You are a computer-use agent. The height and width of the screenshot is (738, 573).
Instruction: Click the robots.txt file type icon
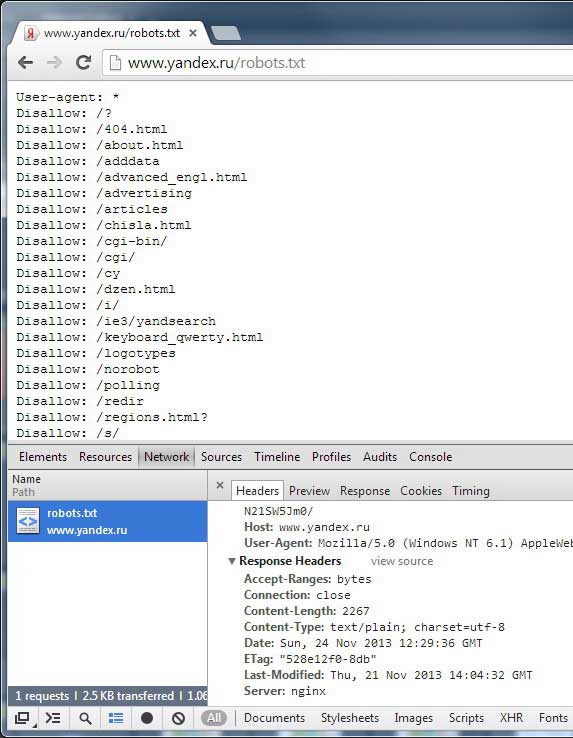point(28,521)
